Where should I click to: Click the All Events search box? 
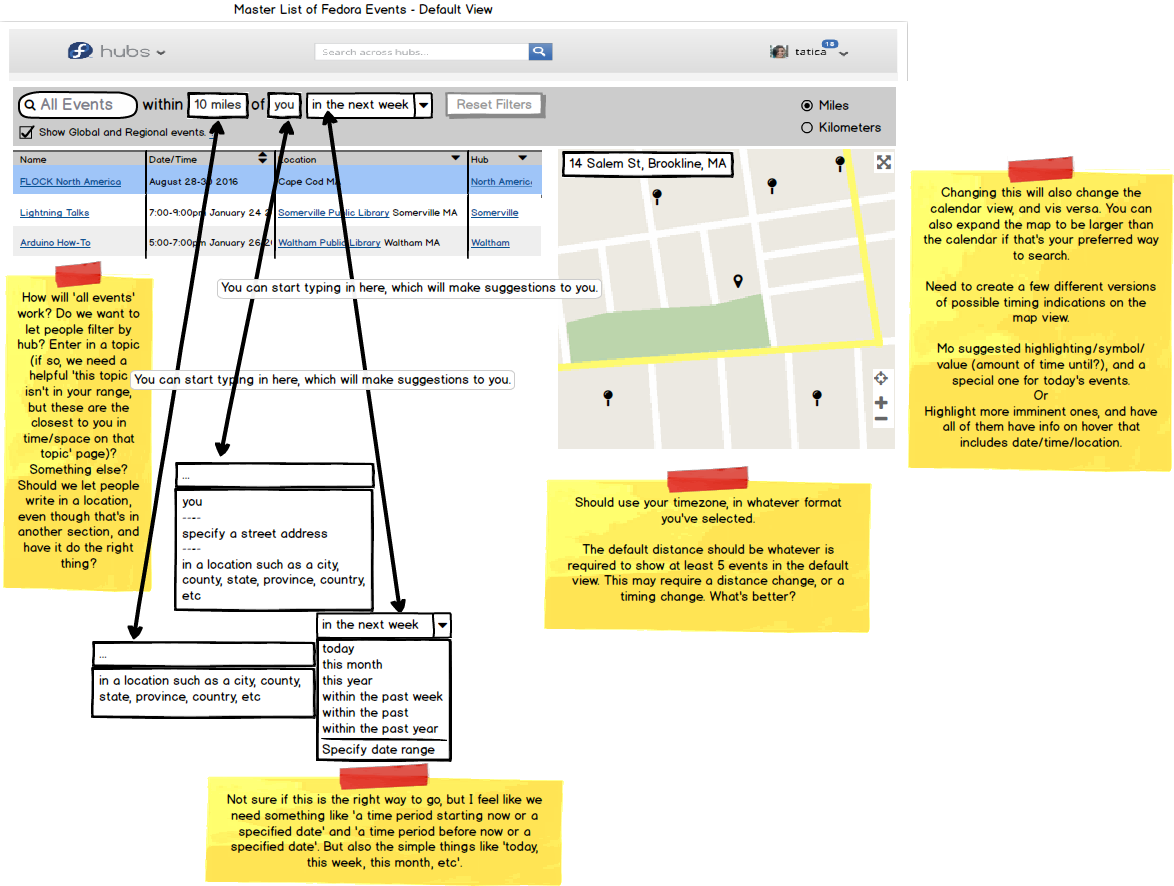(78, 105)
